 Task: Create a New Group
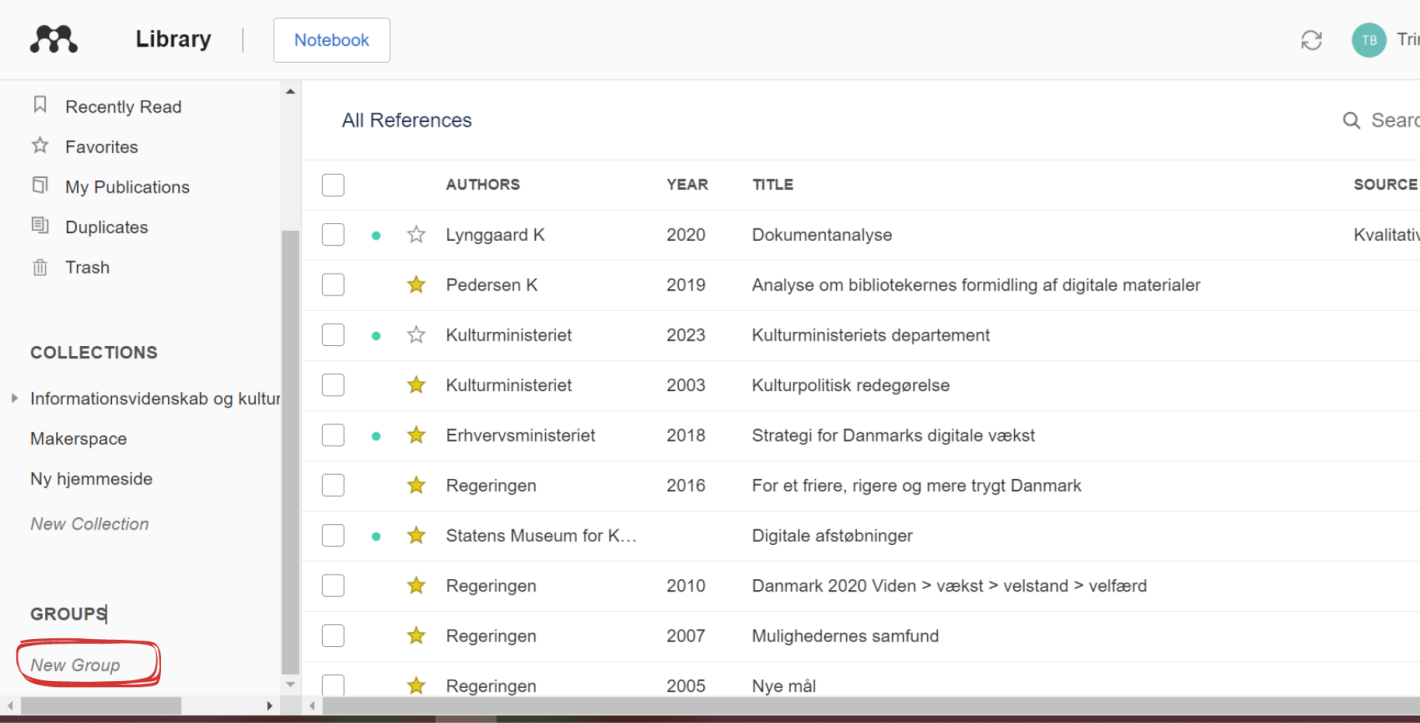tap(75, 665)
